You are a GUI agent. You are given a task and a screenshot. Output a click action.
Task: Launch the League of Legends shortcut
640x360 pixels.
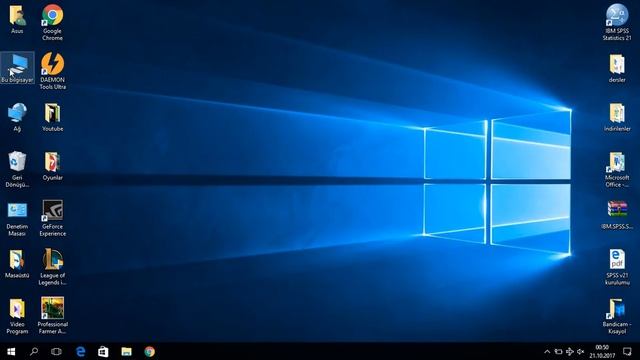[52, 267]
